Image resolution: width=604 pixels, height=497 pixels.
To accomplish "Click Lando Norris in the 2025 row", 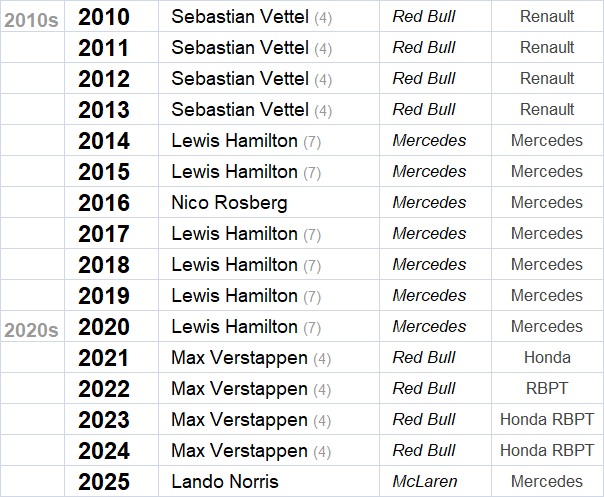I will coord(225,482).
